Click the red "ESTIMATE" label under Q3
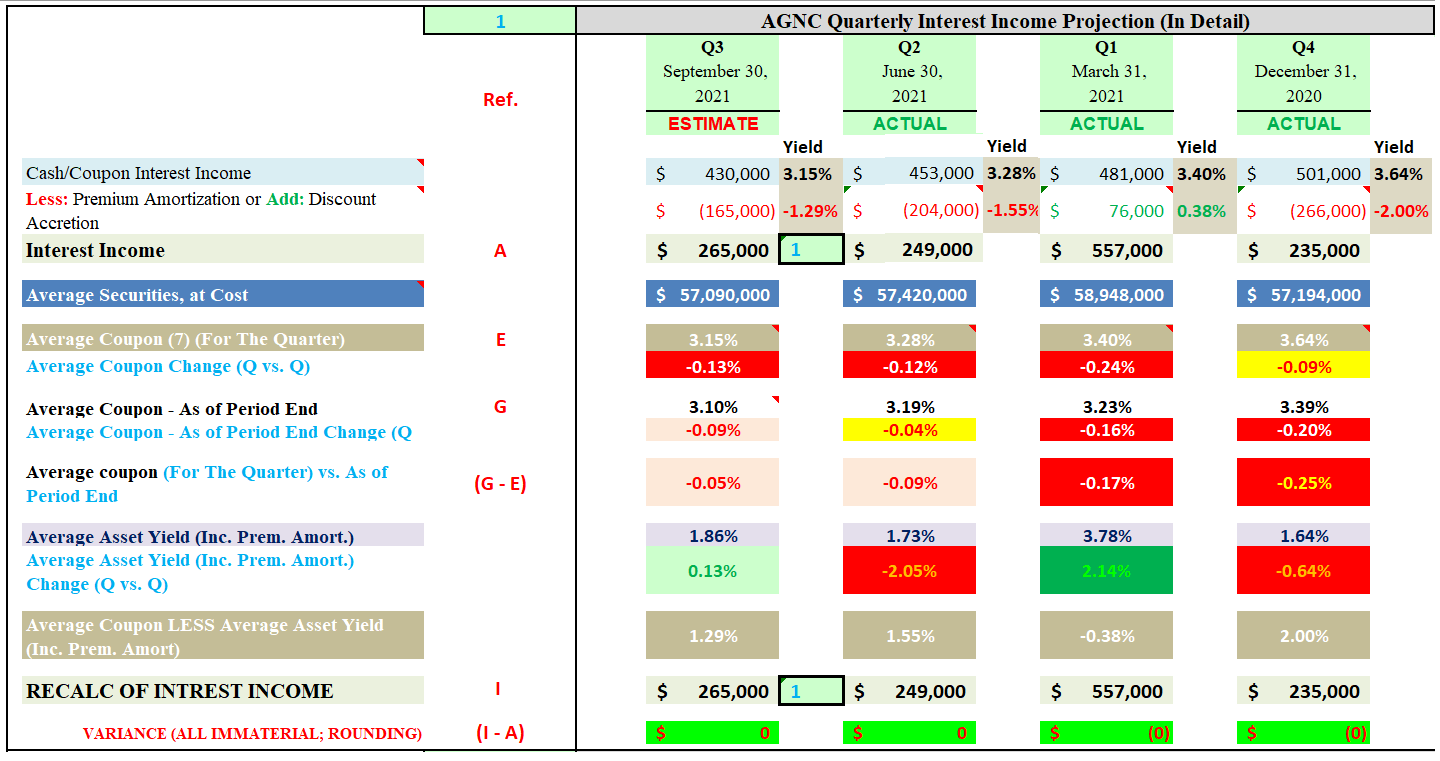The height and width of the screenshot is (761, 1440). click(x=712, y=123)
